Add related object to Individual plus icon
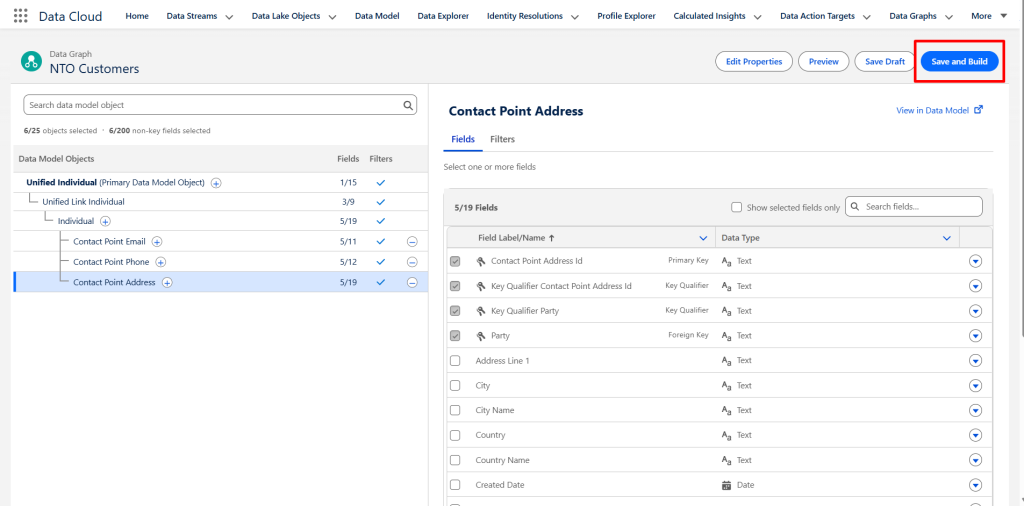 click(105, 221)
